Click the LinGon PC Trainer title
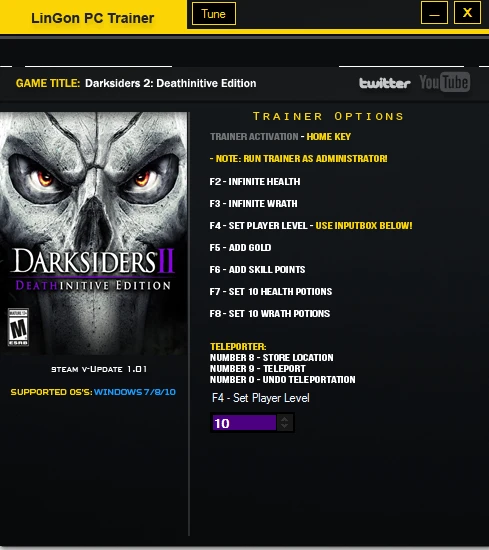Viewport: 489px width, 550px height. click(93, 18)
